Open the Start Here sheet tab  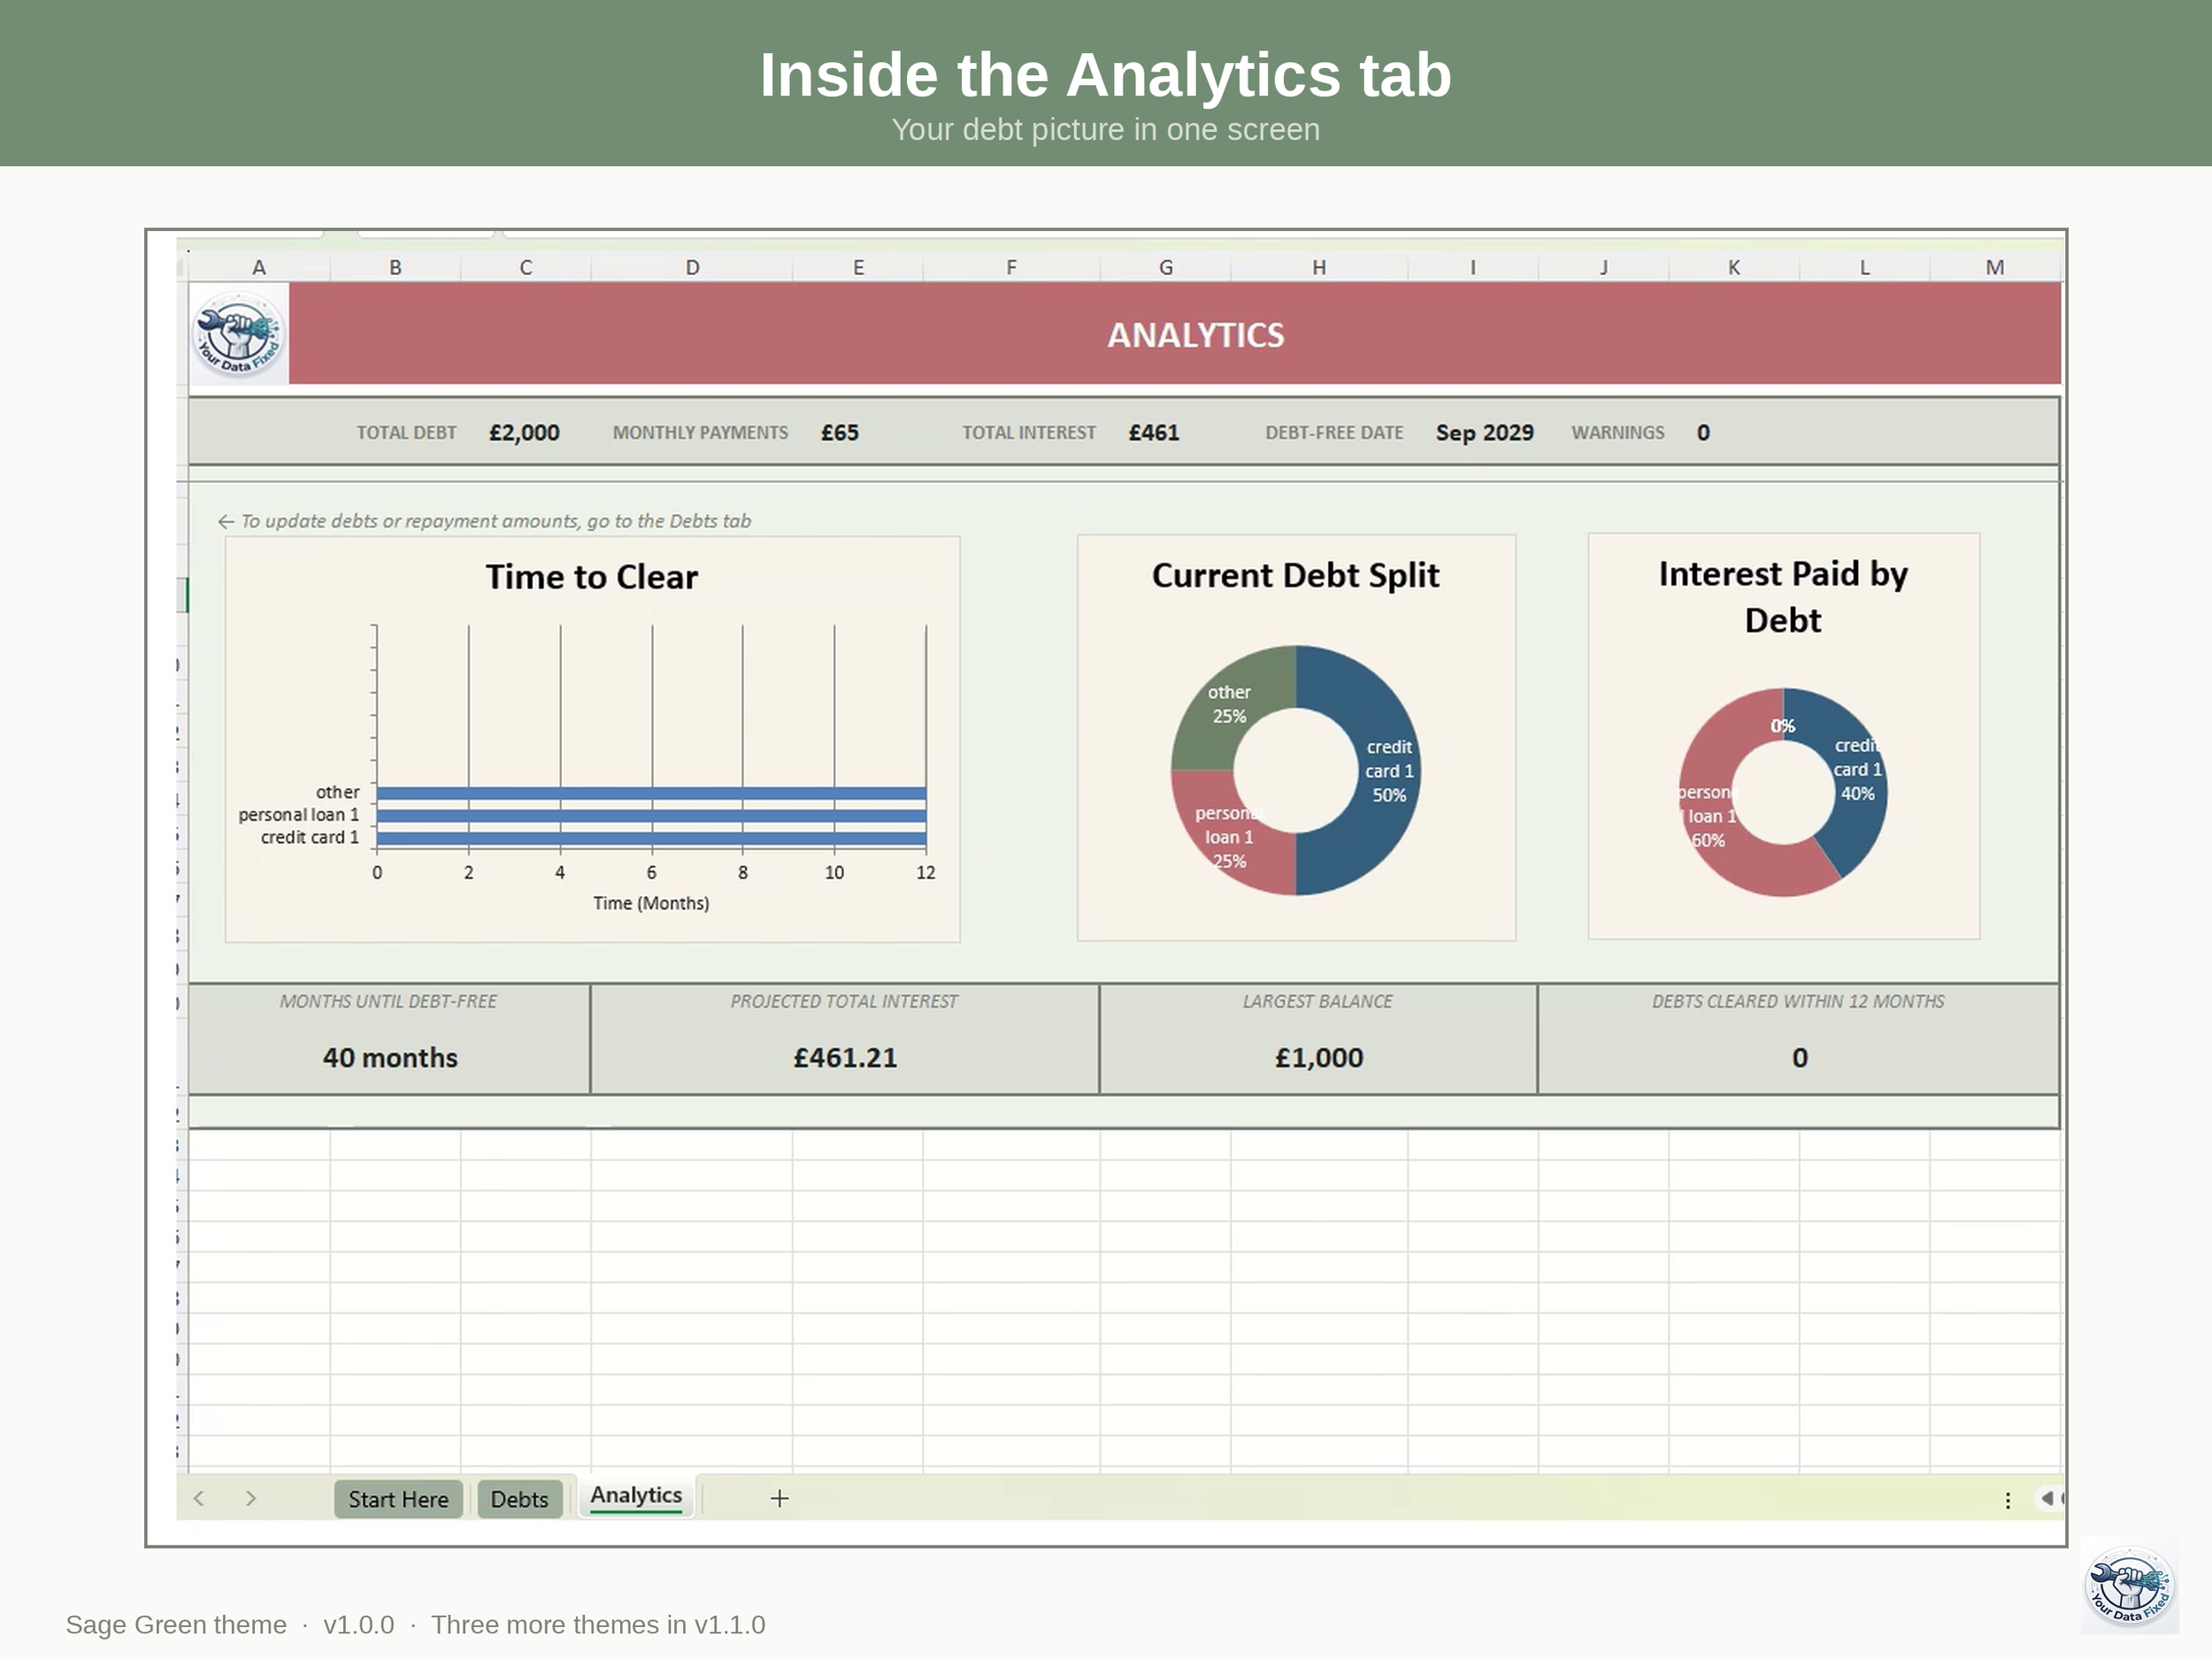[x=398, y=1498]
